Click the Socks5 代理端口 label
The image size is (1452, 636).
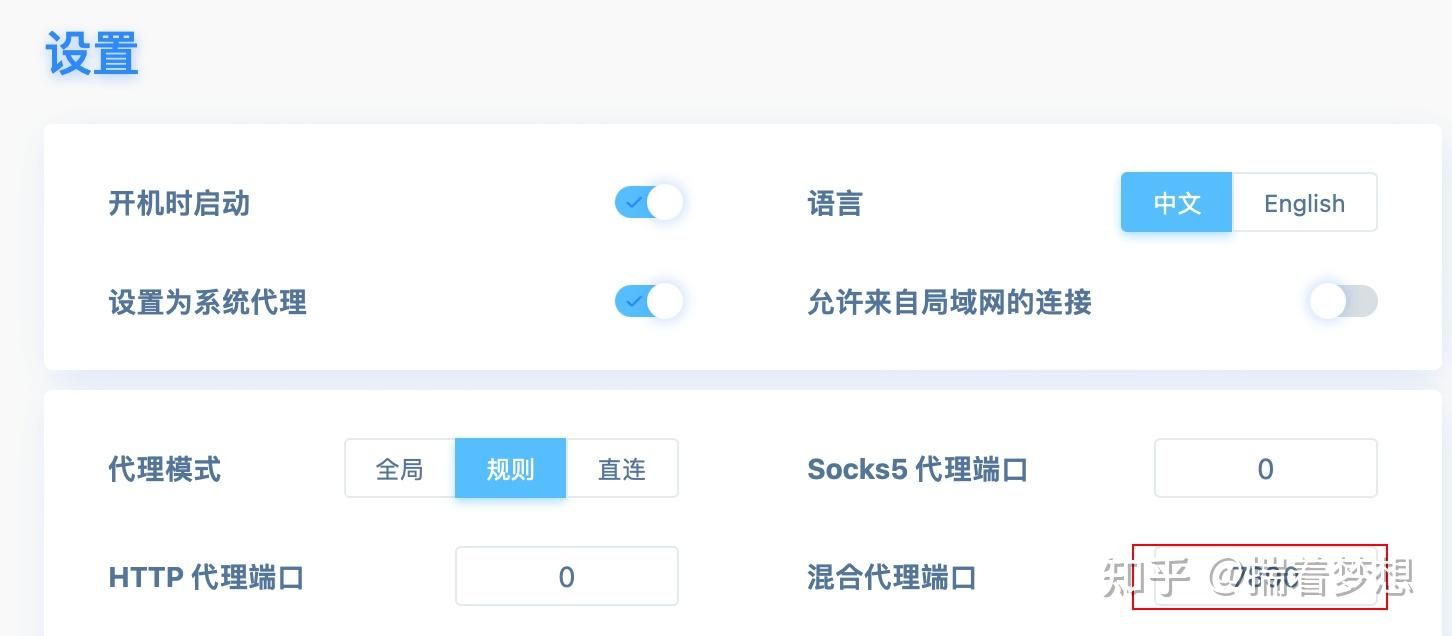pos(917,469)
